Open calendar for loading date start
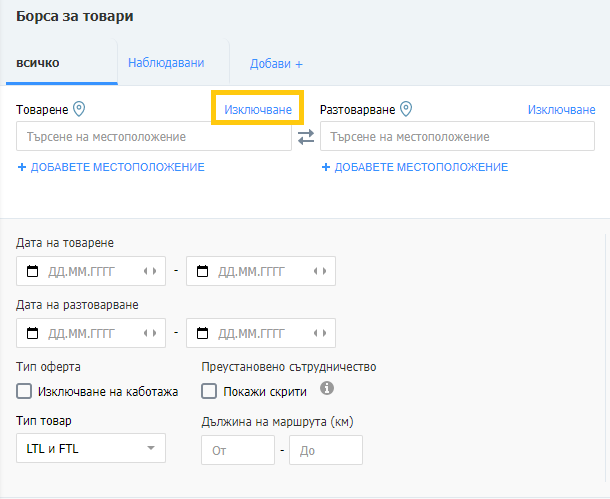The width and height of the screenshot is (610, 499). (32, 271)
